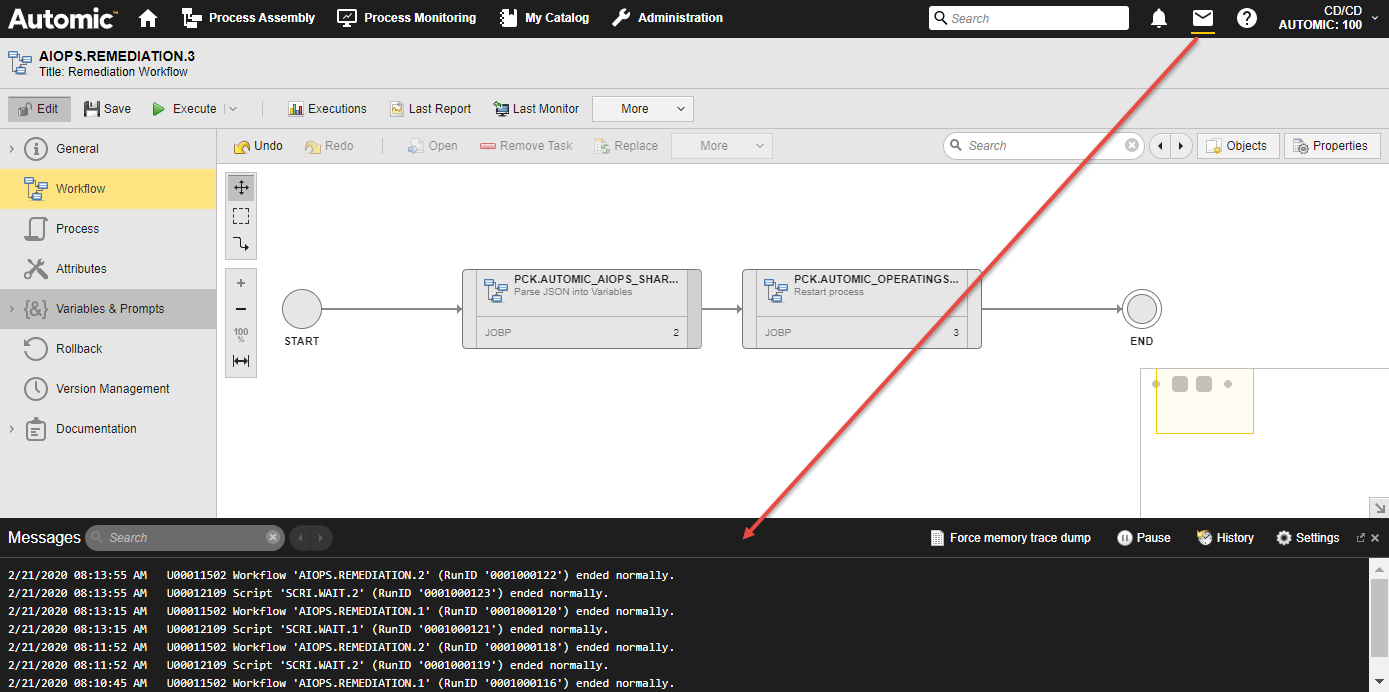Open My Catalog perspective
1389x692 pixels.
543,18
